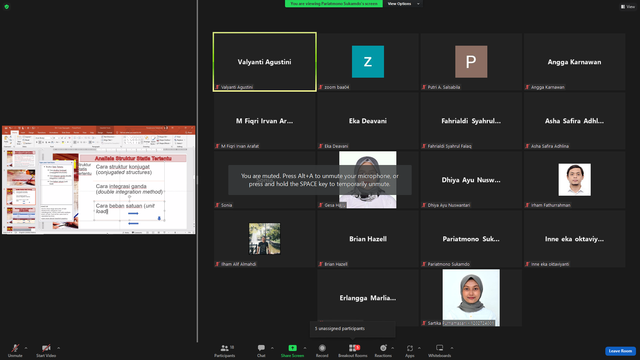Select Erlangga Marlia participant tile
This screenshot has height=360, width=640.
pos(368,298)
